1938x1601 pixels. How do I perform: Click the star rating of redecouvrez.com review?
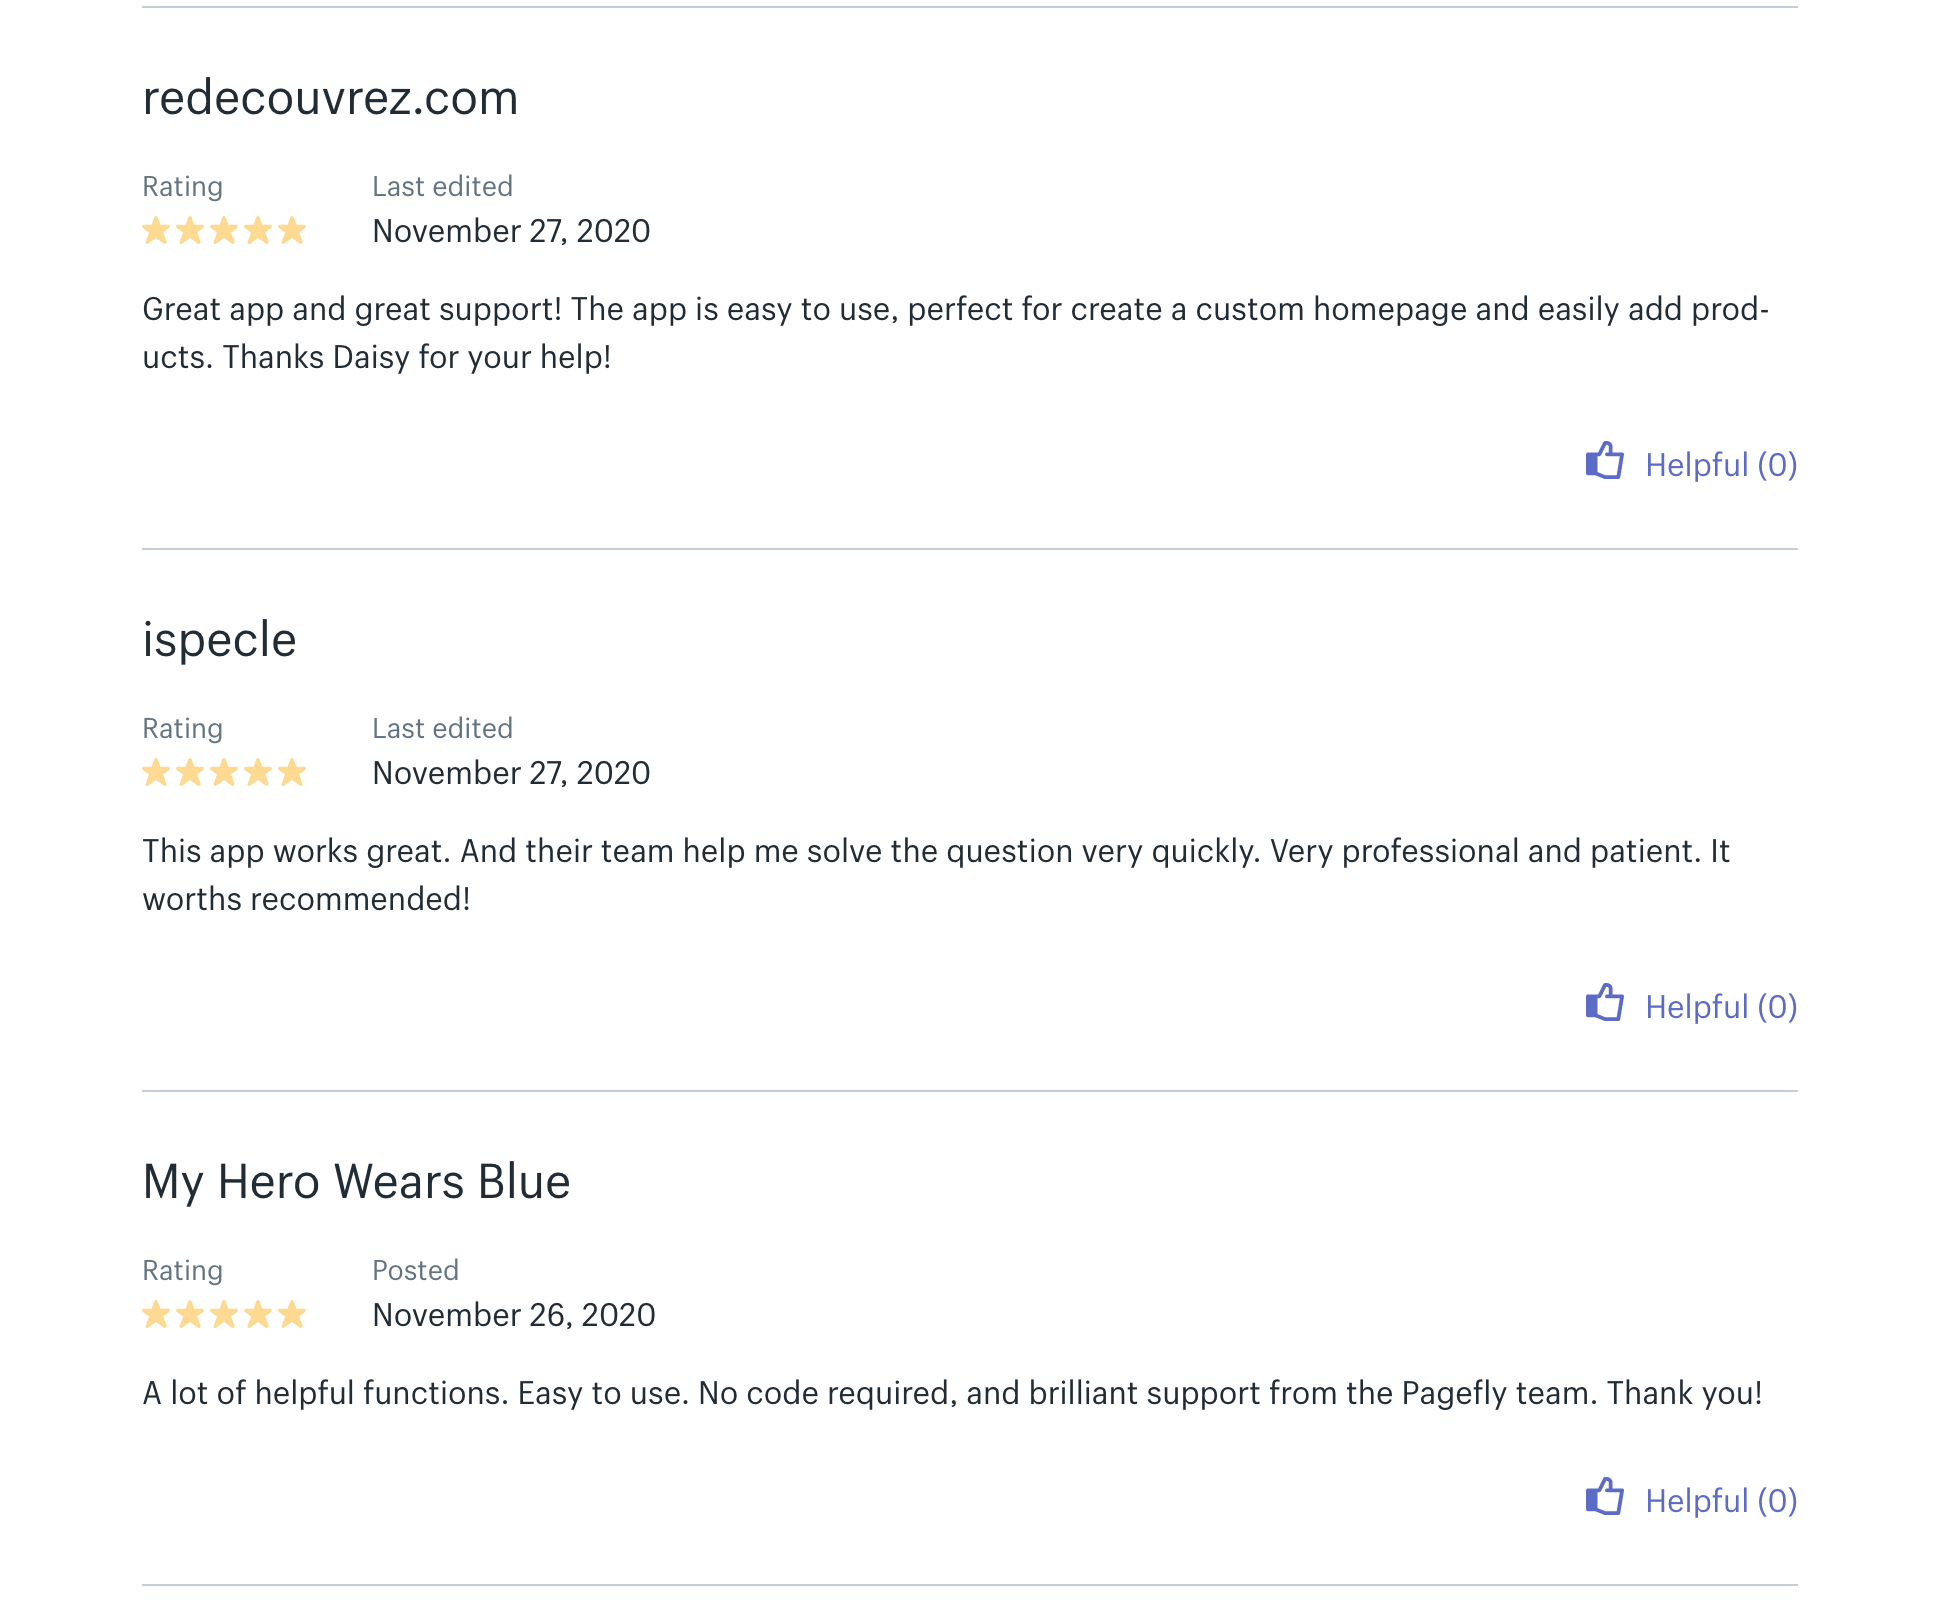(224, 231)
